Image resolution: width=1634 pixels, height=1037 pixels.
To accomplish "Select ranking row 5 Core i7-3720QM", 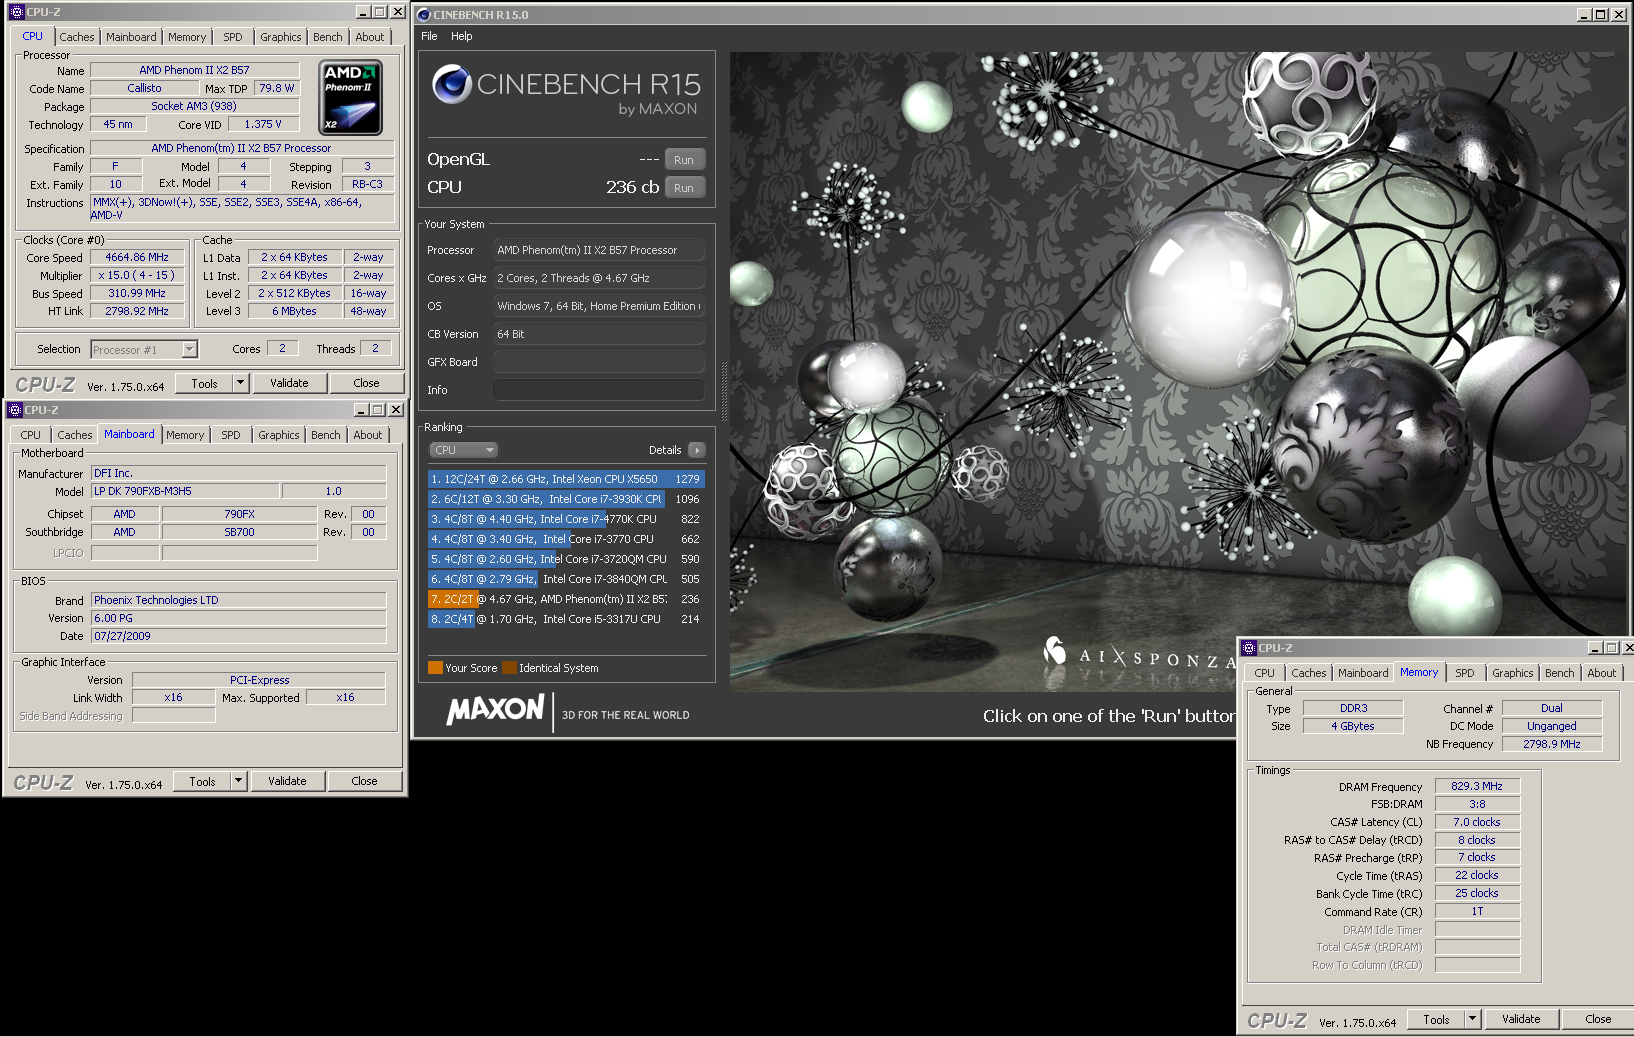I will pyautogui.click(x=566, y=559).
